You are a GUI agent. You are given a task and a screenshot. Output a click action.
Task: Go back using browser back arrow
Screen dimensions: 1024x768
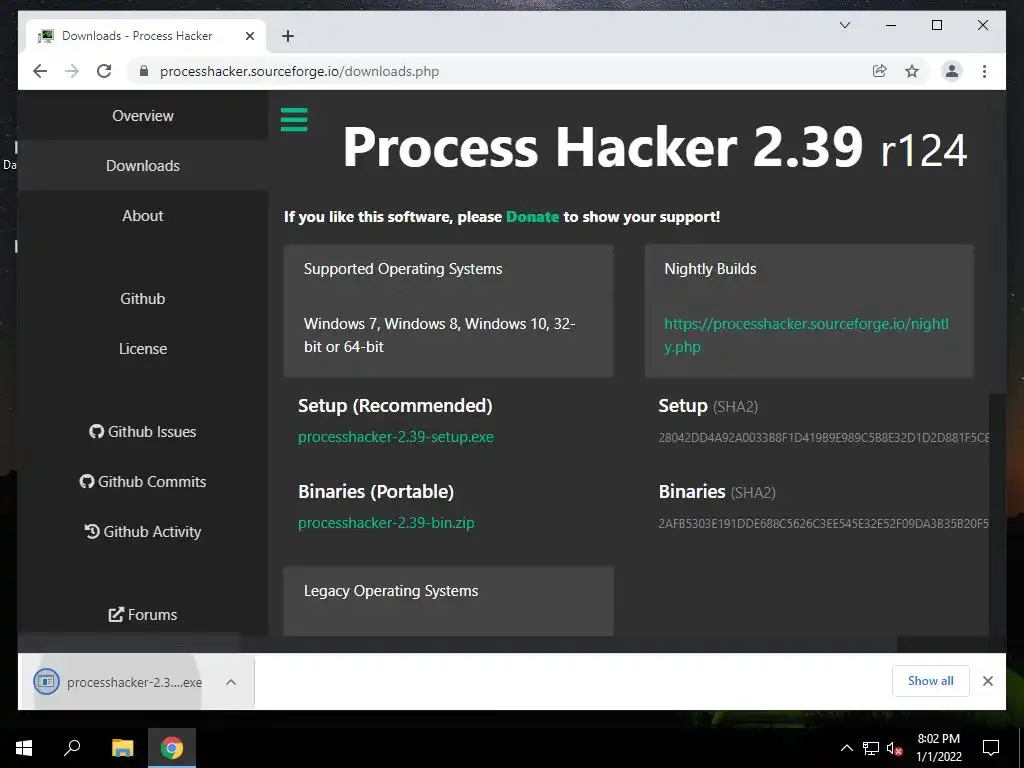click(40, 71)
